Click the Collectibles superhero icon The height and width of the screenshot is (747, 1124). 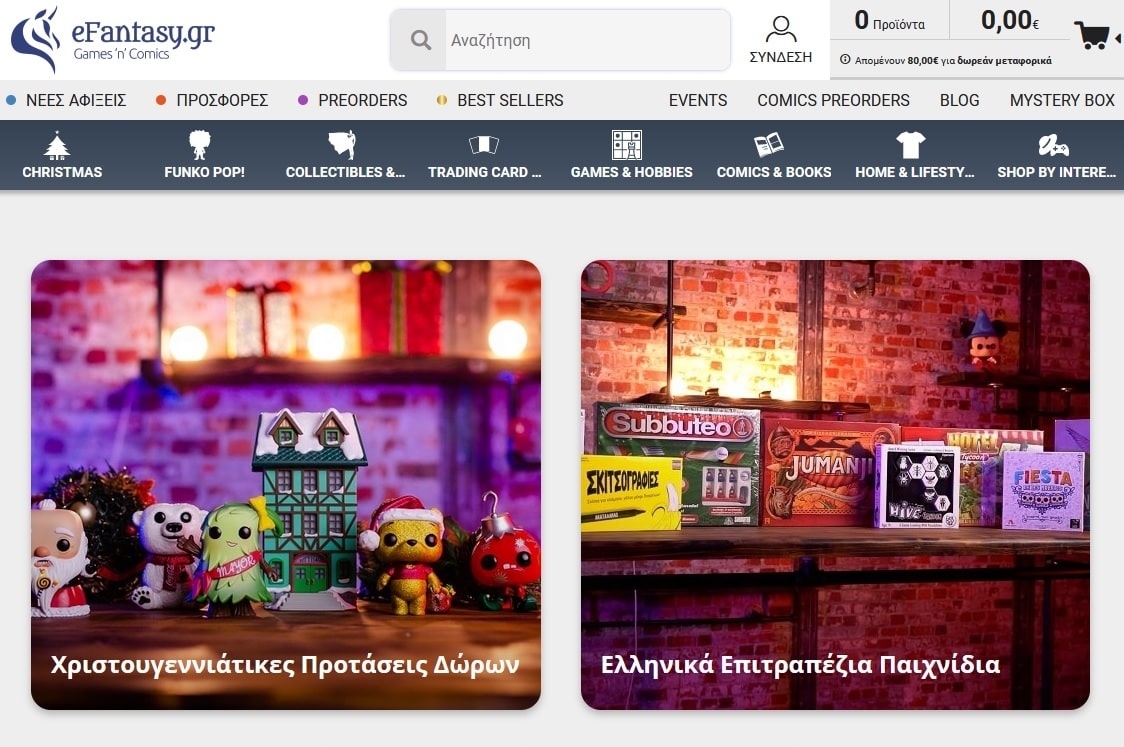pos(342,145)
